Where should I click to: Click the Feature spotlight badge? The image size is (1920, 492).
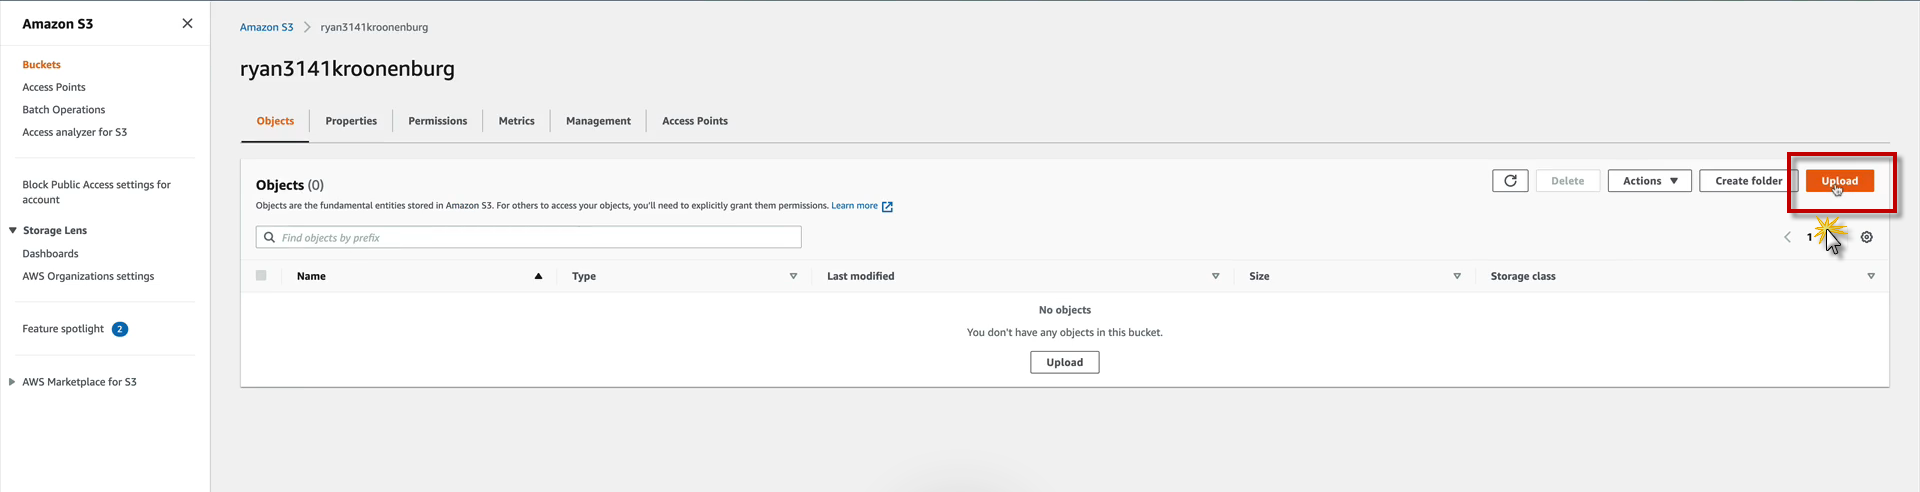tap(120, 329)
